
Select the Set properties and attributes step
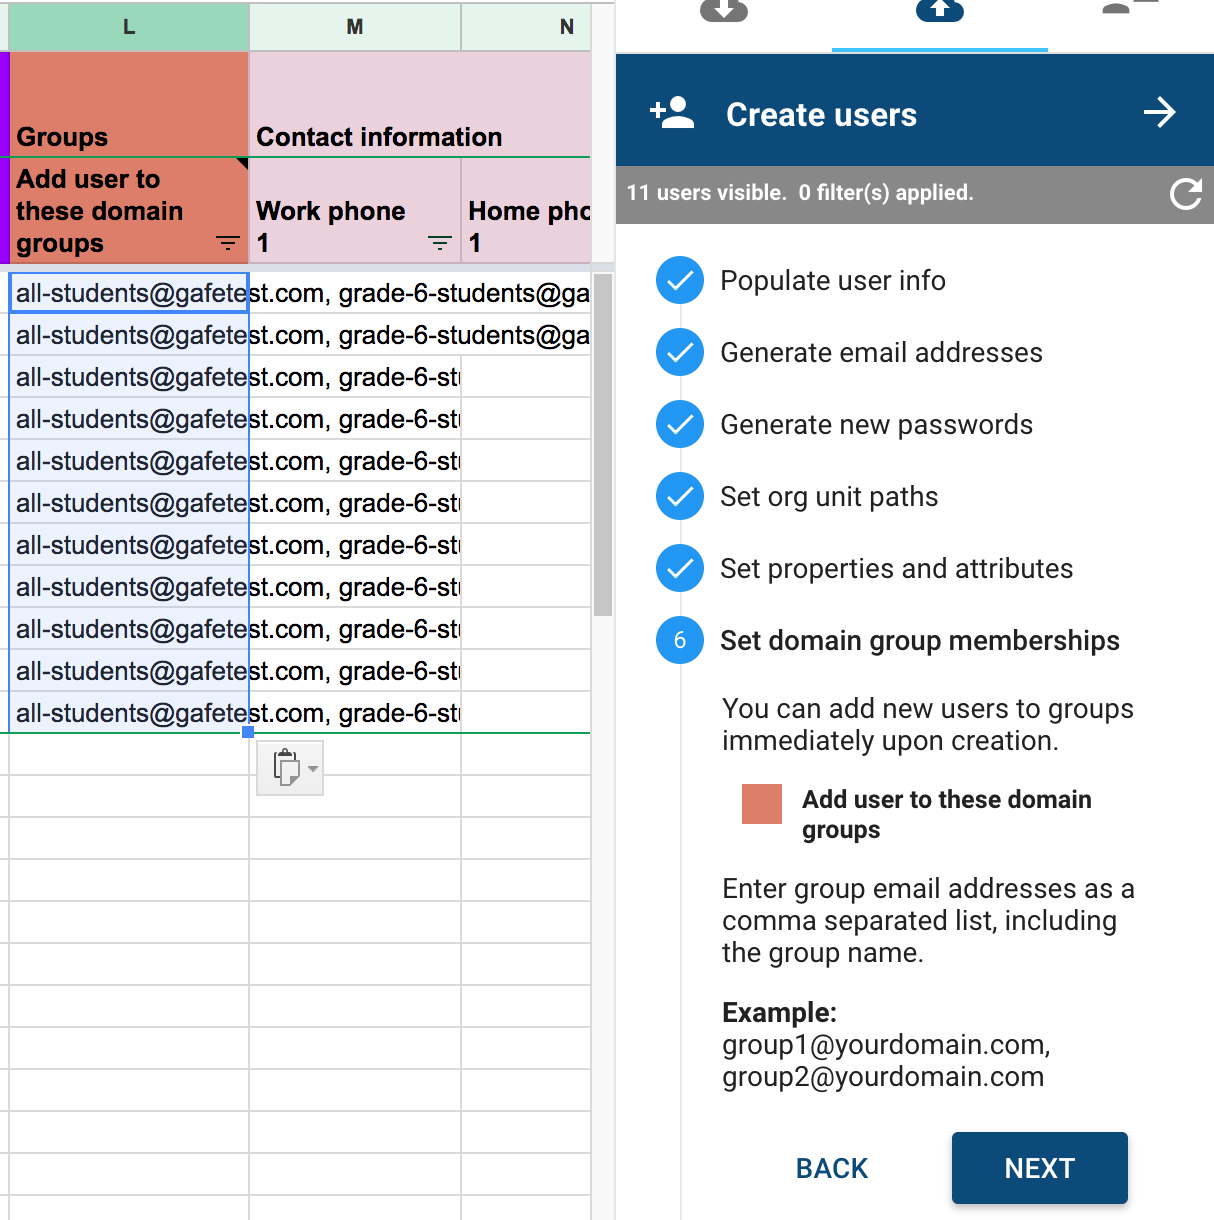click(895, 569)
